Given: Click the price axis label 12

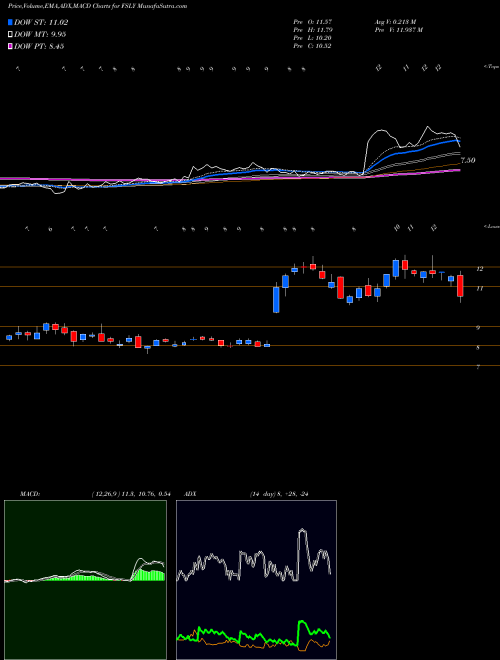Looking at the screenshot, I should pyautogui.click(x=479, y=269).
